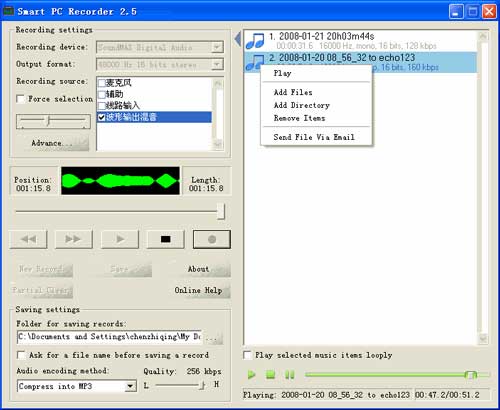
Task: Click the About button
Action: [199, 269]
